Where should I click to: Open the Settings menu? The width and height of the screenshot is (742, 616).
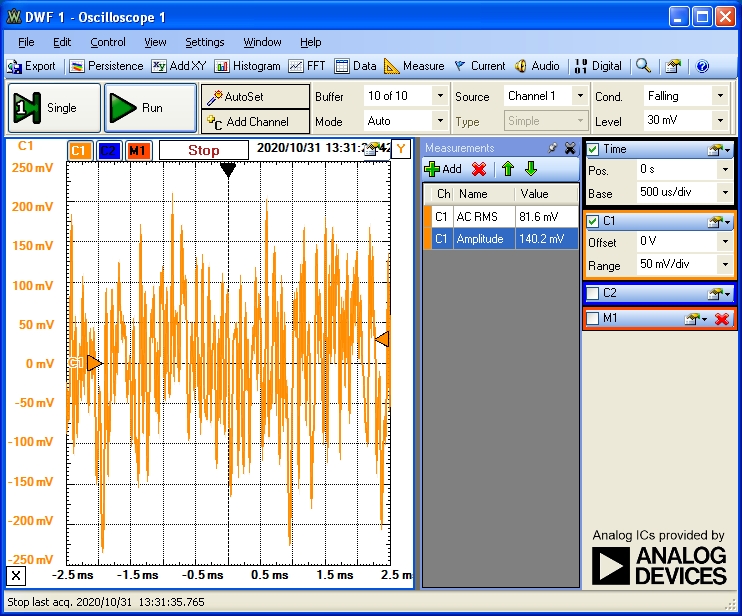pyautogui.click(x=204, y=42)
